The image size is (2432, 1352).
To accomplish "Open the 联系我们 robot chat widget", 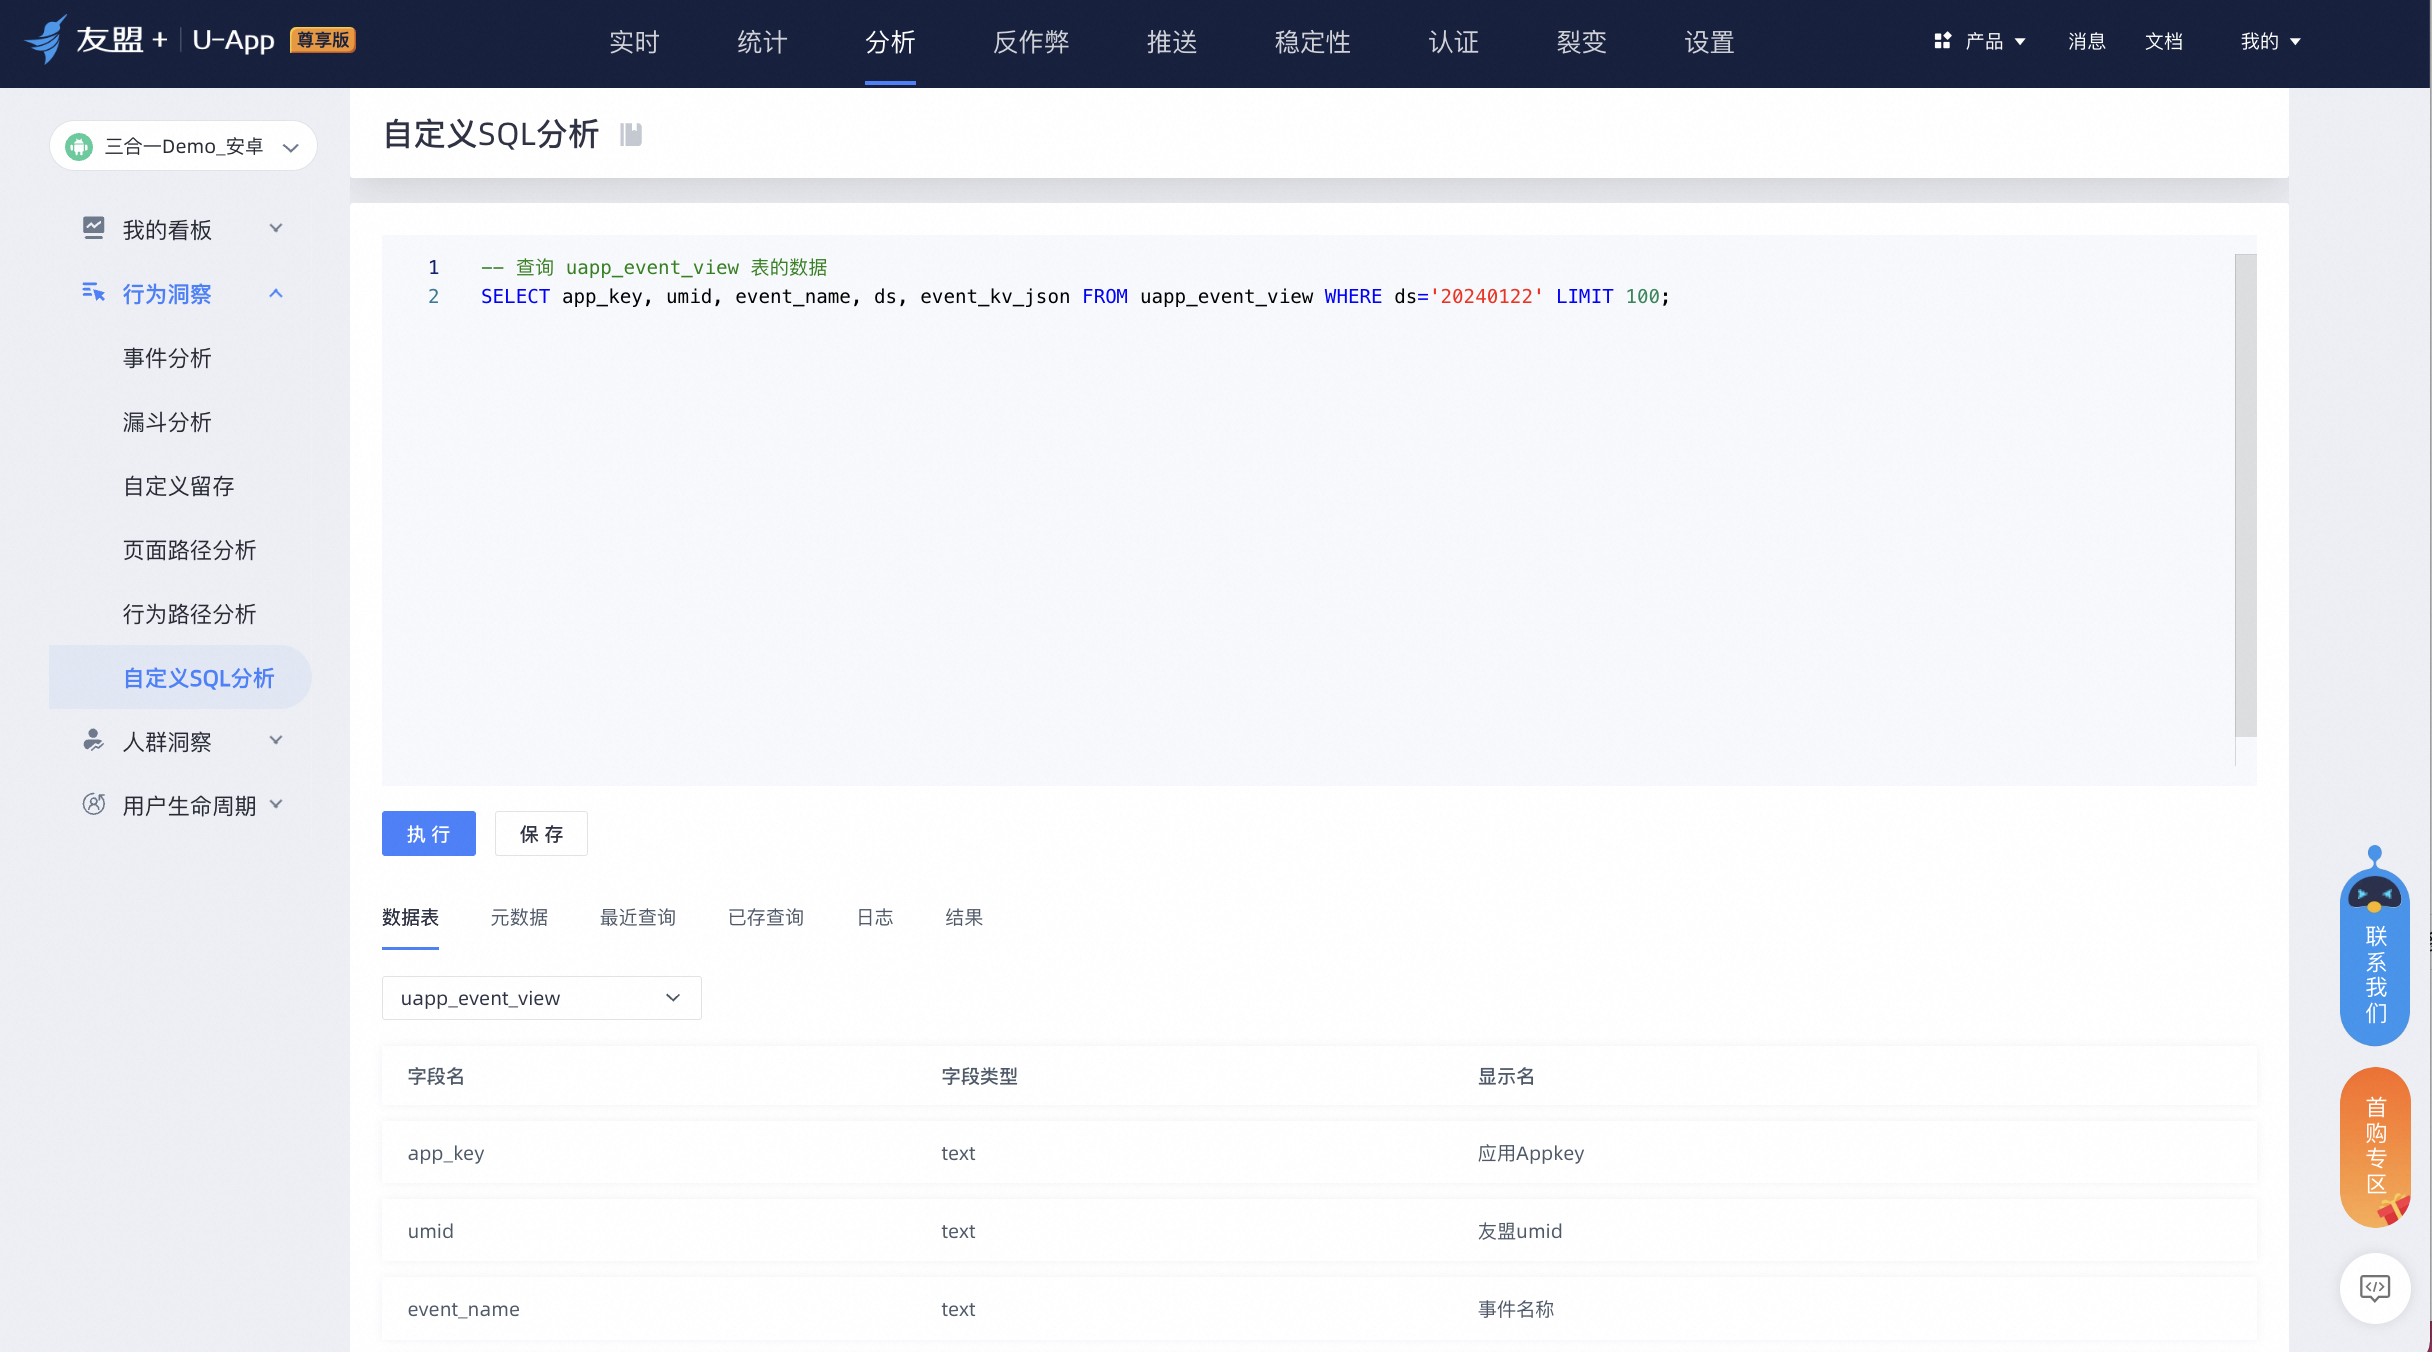I will [x=2375, y=945].
